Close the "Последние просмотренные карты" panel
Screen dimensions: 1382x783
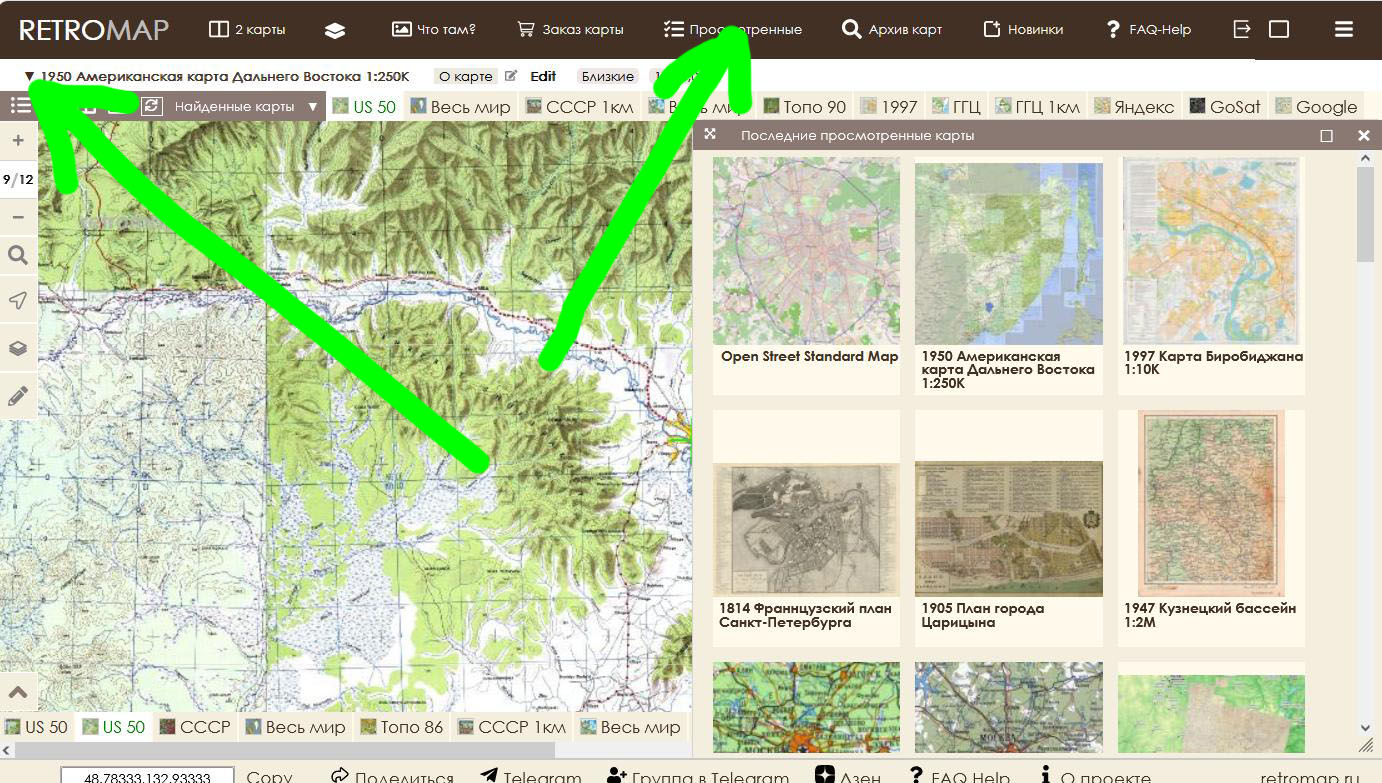pyautogui.click(x=1364, y=136)
